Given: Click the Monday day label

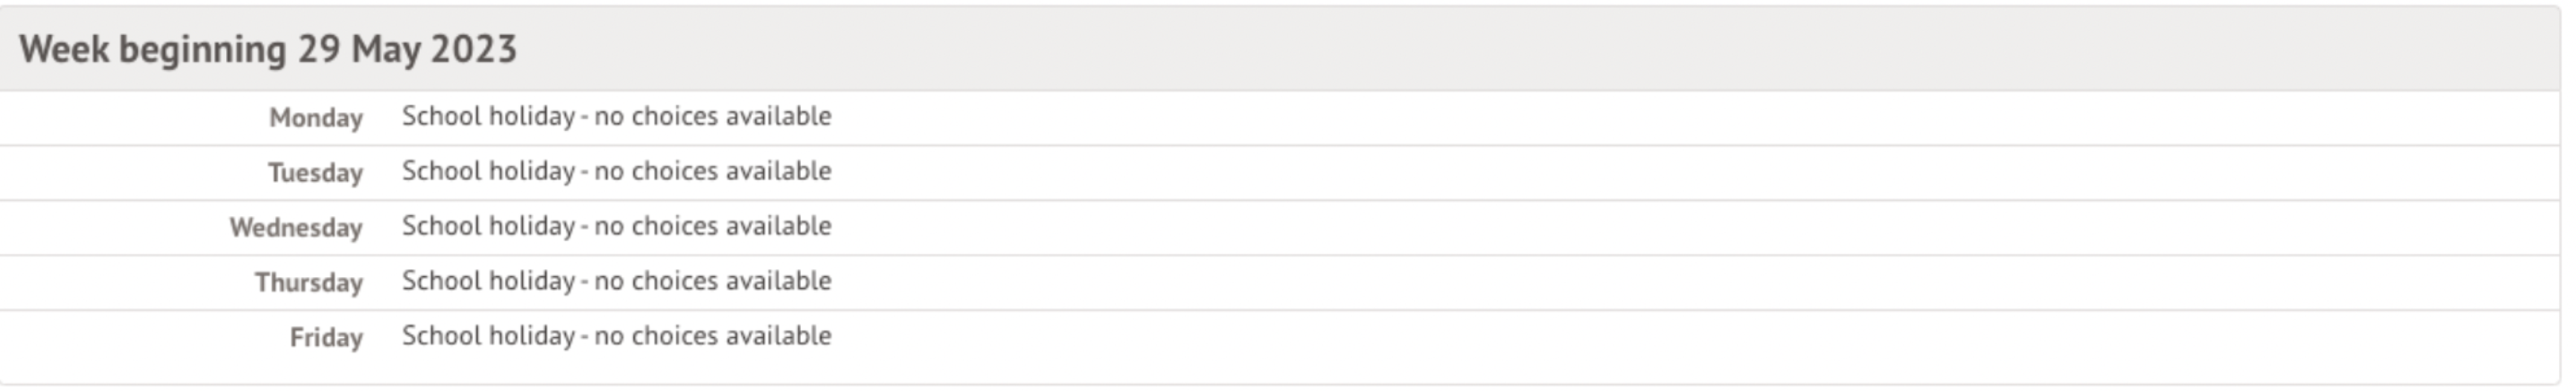Looking at the screenshot, I should click(315, 118).
